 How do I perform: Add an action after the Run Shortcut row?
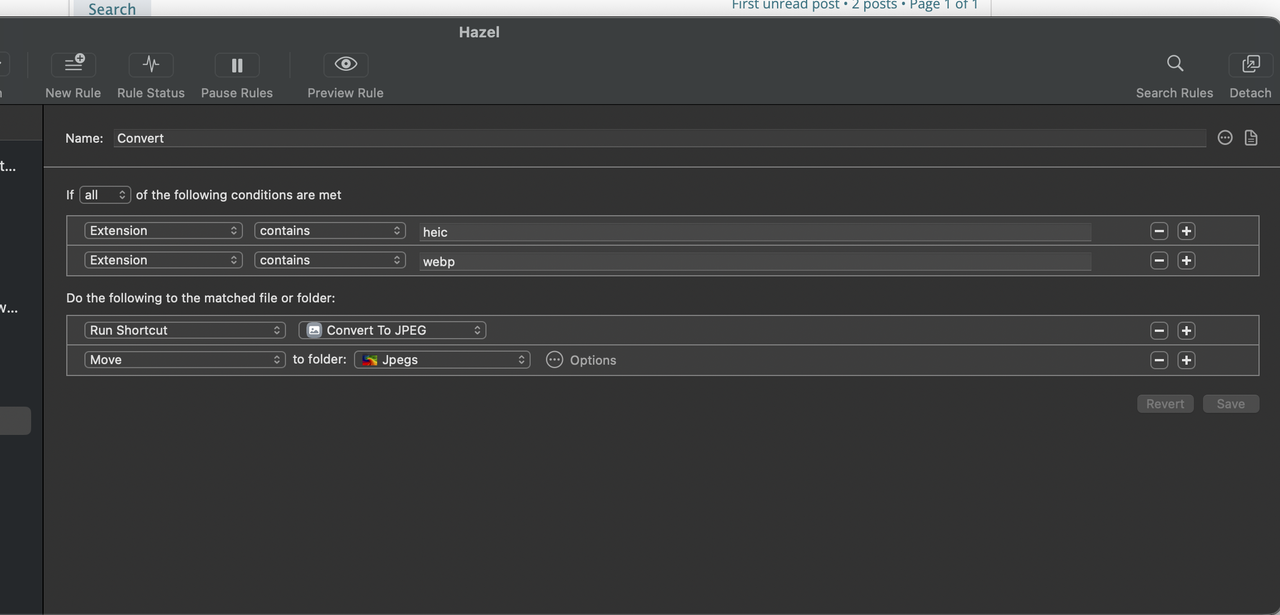pos(1186,330)
